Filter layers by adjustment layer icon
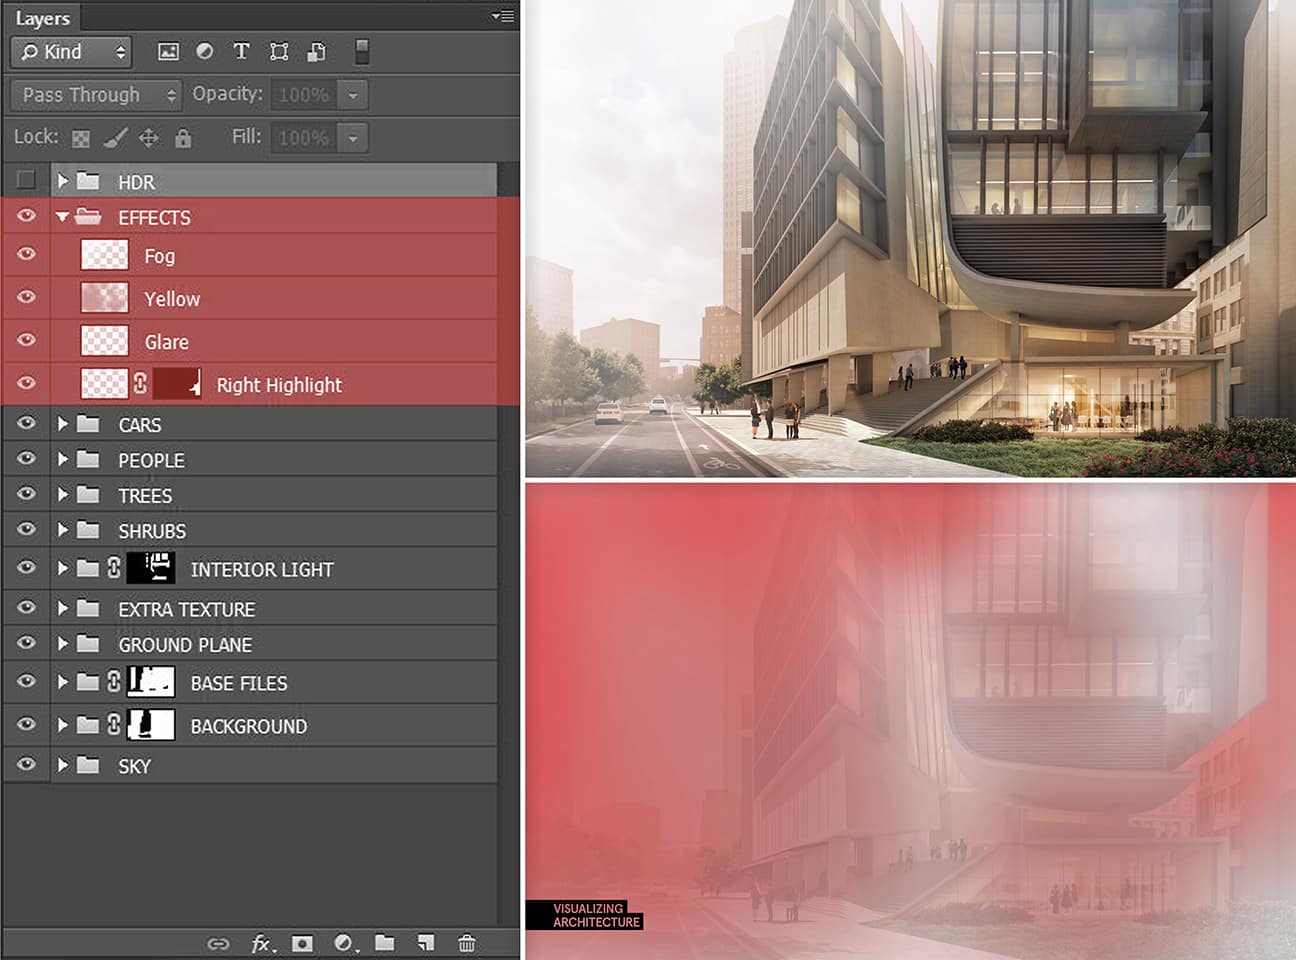The image size is (1296, 960). (x=205, y=52)
